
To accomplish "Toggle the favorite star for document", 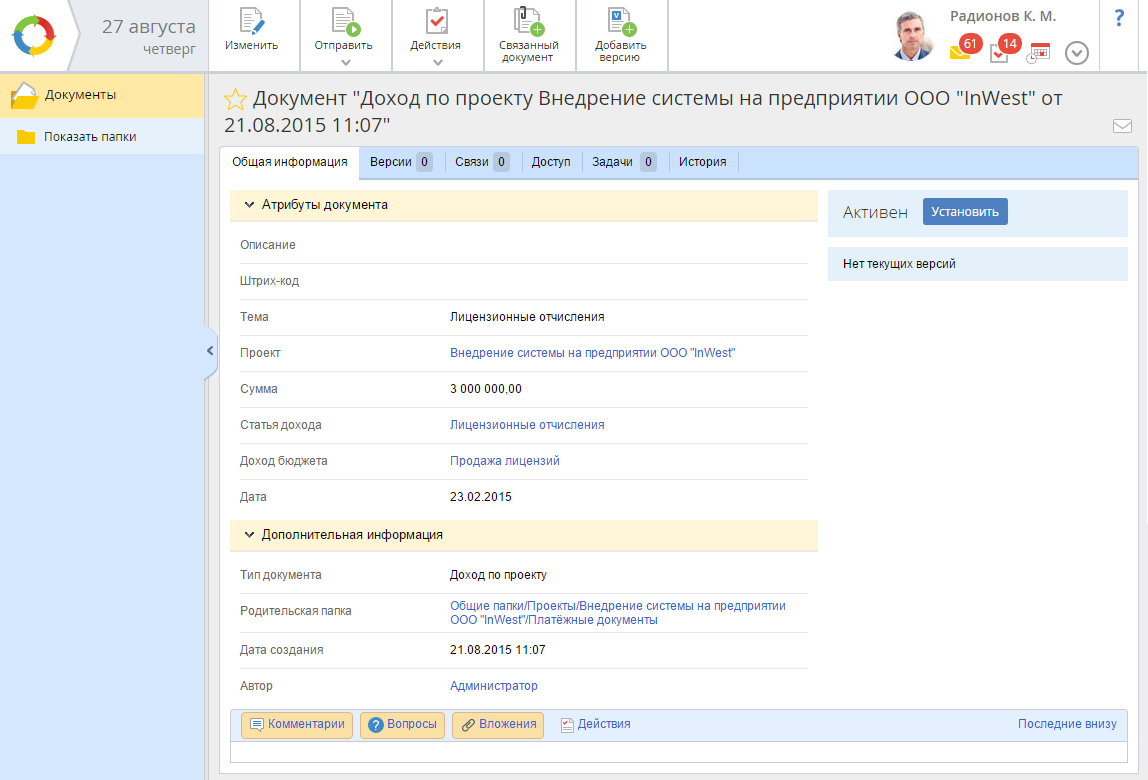I will pos(235,99).
